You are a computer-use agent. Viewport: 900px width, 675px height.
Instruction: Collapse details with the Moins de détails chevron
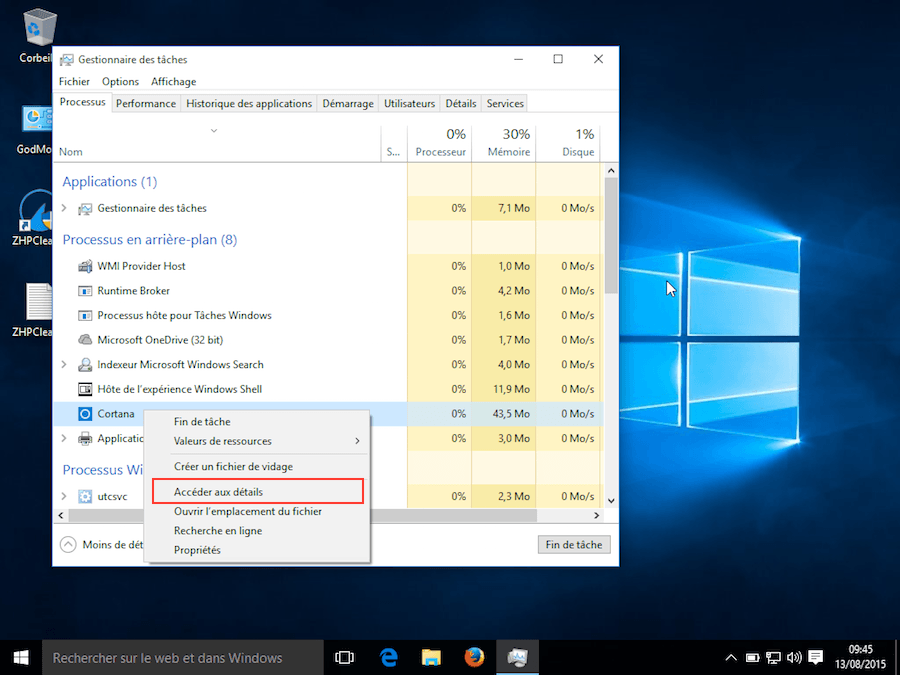coord(68,545)
